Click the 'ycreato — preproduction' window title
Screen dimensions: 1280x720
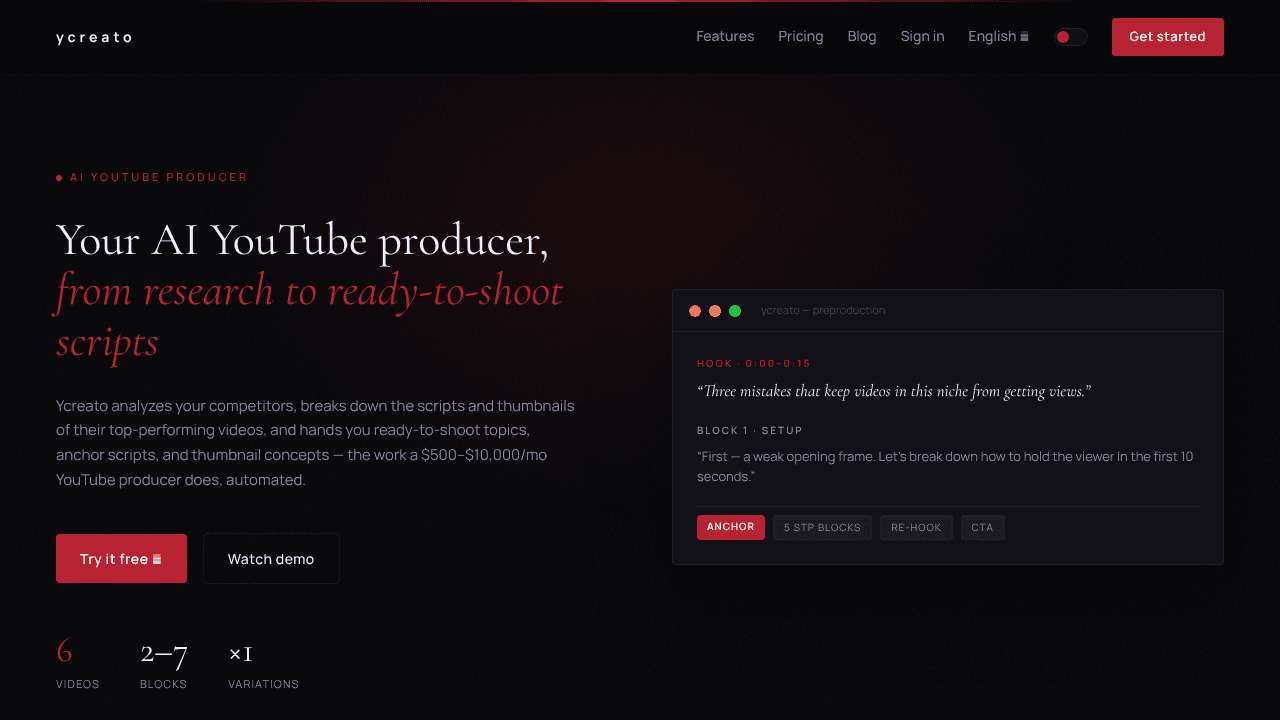(x=823, y=311)
